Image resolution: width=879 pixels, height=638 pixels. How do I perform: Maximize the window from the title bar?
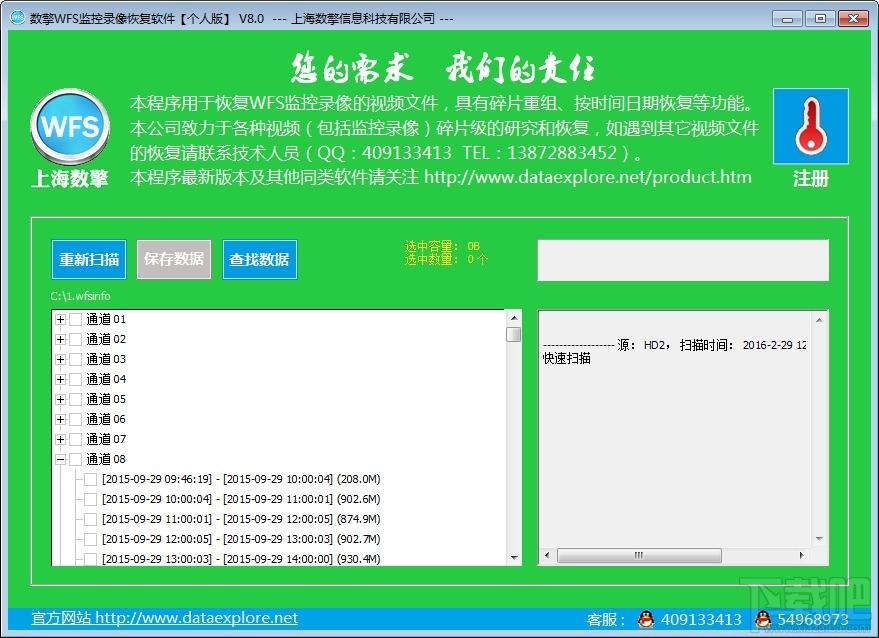(x=820, y=19)
